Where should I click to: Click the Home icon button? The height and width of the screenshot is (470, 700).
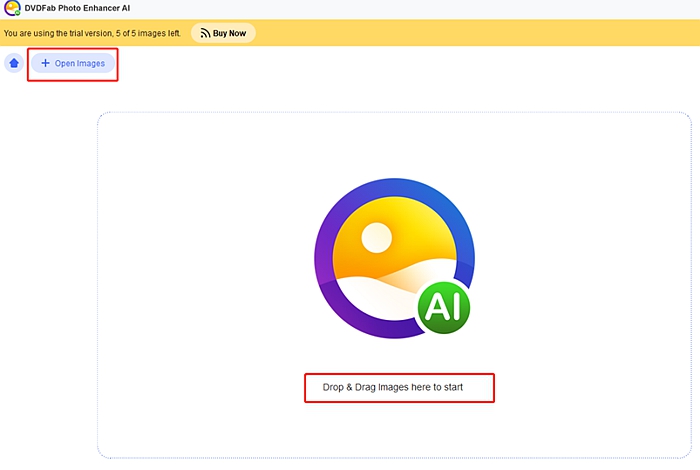click(14, 63)
